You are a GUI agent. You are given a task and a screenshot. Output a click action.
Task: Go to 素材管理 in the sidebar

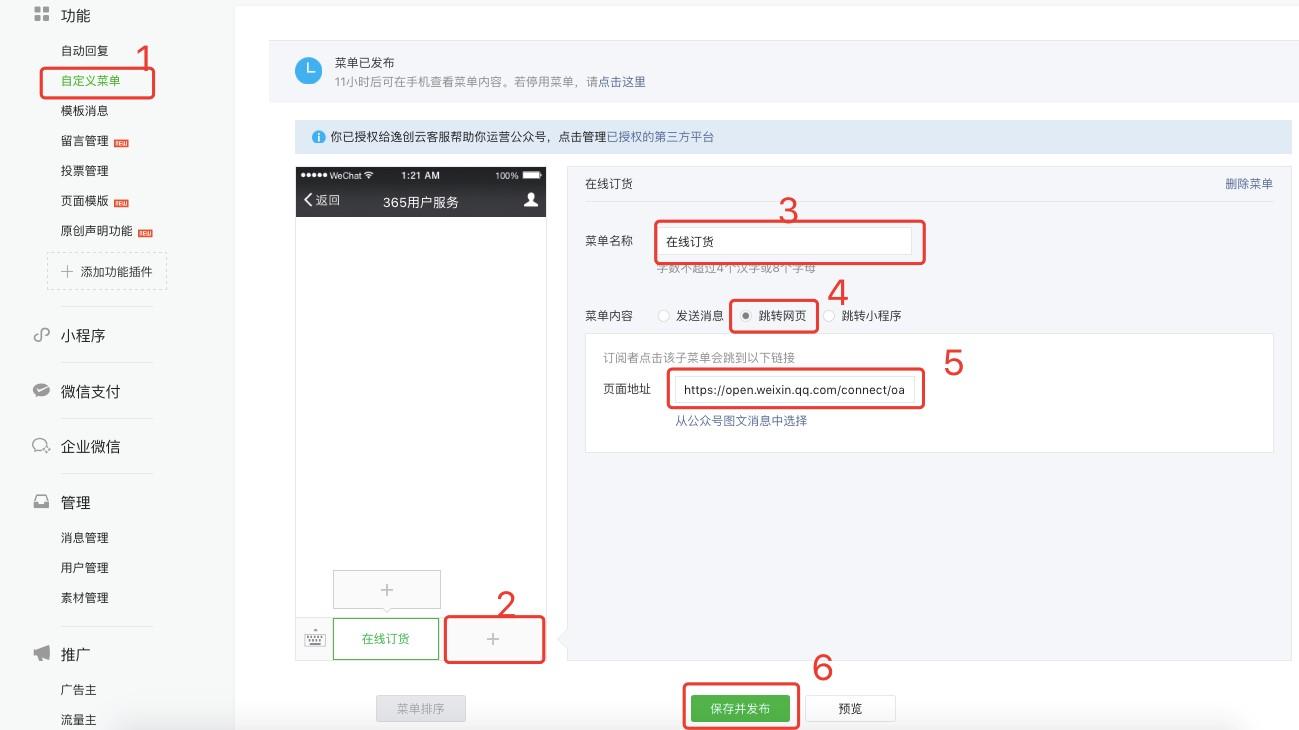[x=84, y=598]
